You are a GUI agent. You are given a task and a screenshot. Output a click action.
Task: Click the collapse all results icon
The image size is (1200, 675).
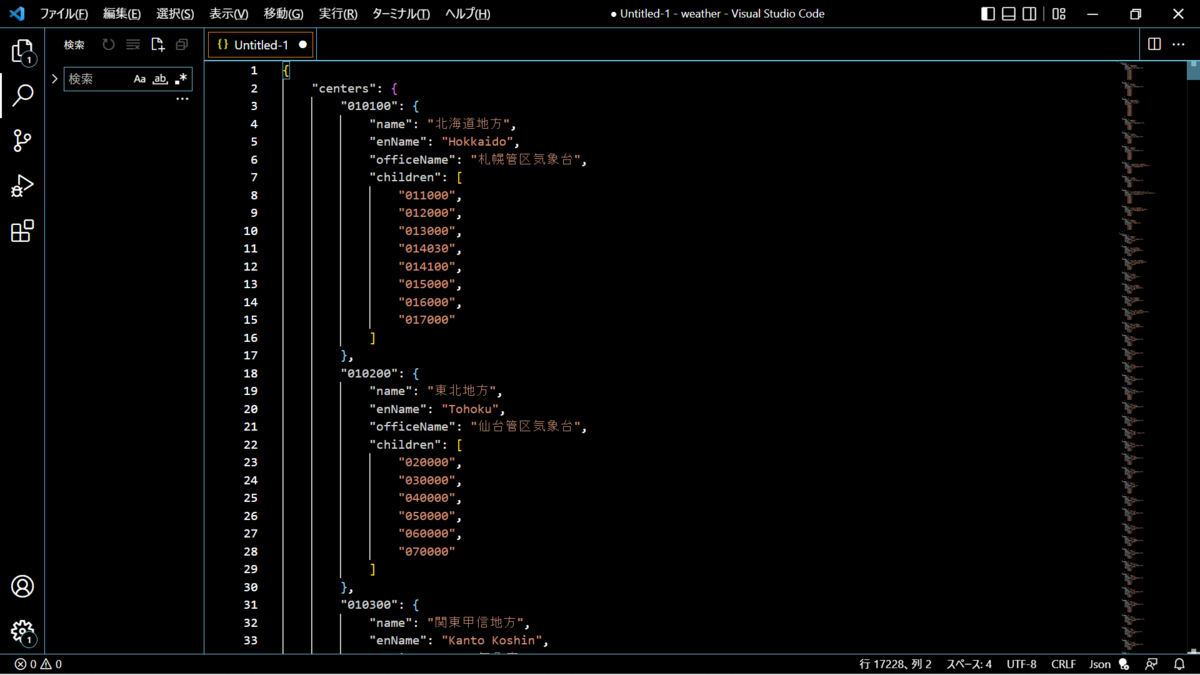(x=182, y=45)
